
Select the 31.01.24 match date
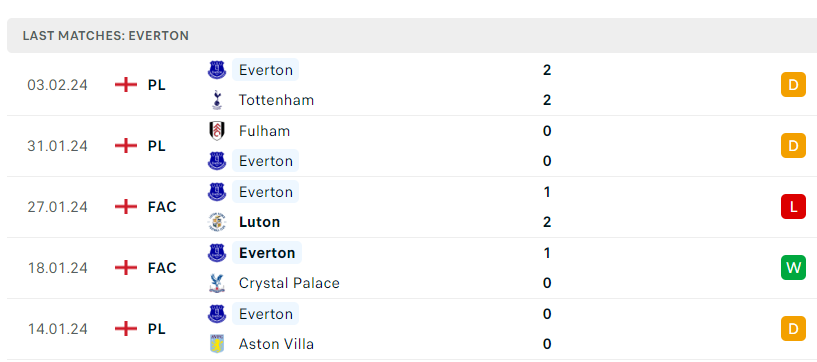pyautogui.click(x=57, y=146)
